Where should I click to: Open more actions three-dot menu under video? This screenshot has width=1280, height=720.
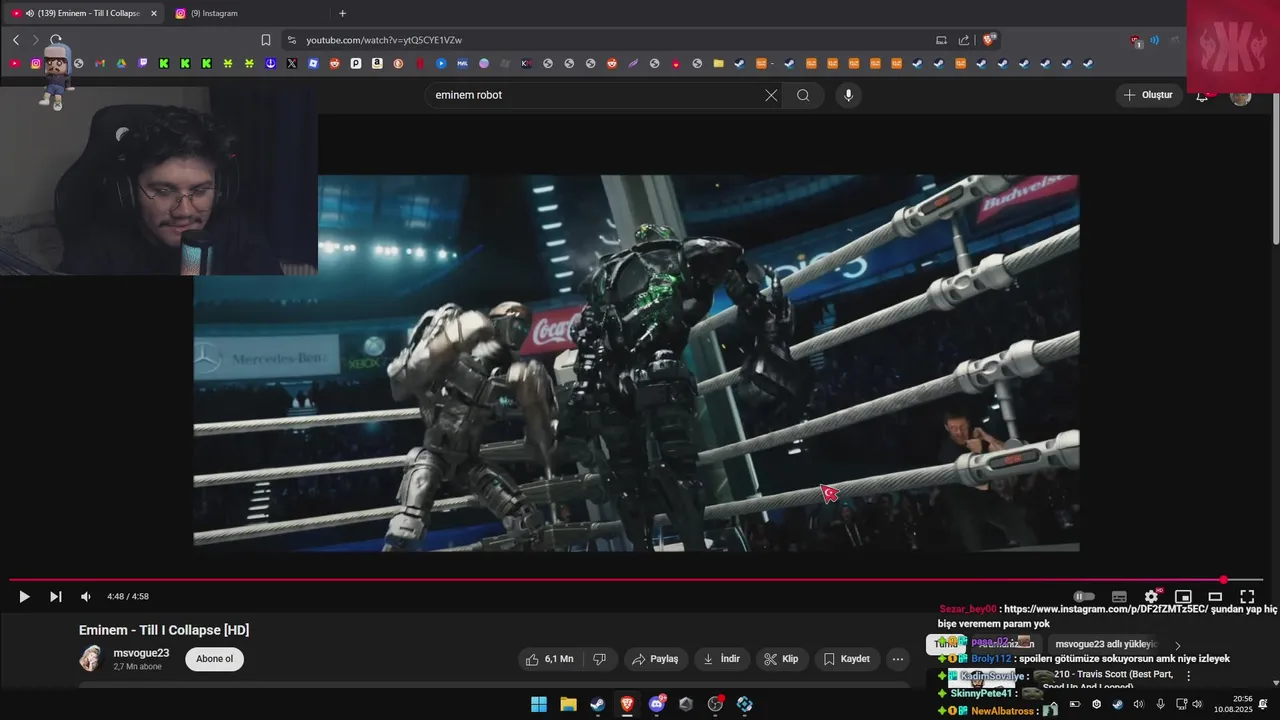tap(898, 659)
